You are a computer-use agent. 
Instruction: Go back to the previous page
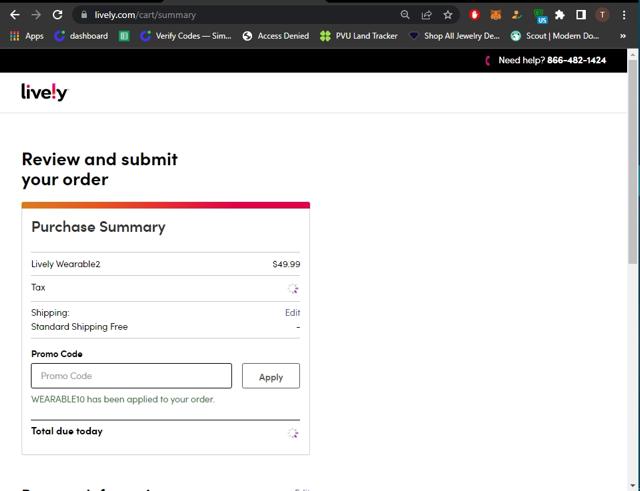pos(15,15)
